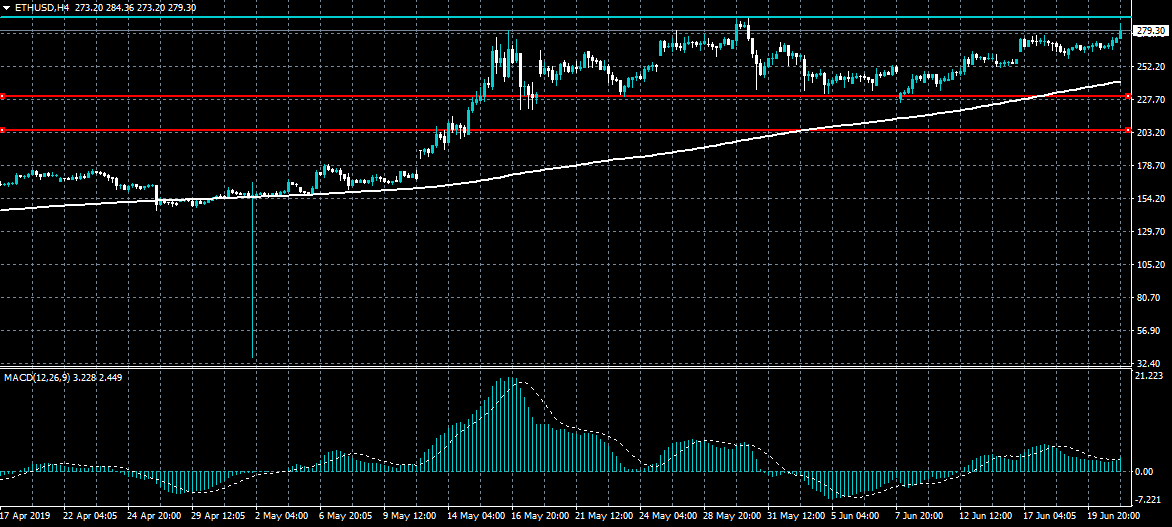Click the 9 May 12:00 time label
Screen dimensions: 1172x527
tap(410, 516)
